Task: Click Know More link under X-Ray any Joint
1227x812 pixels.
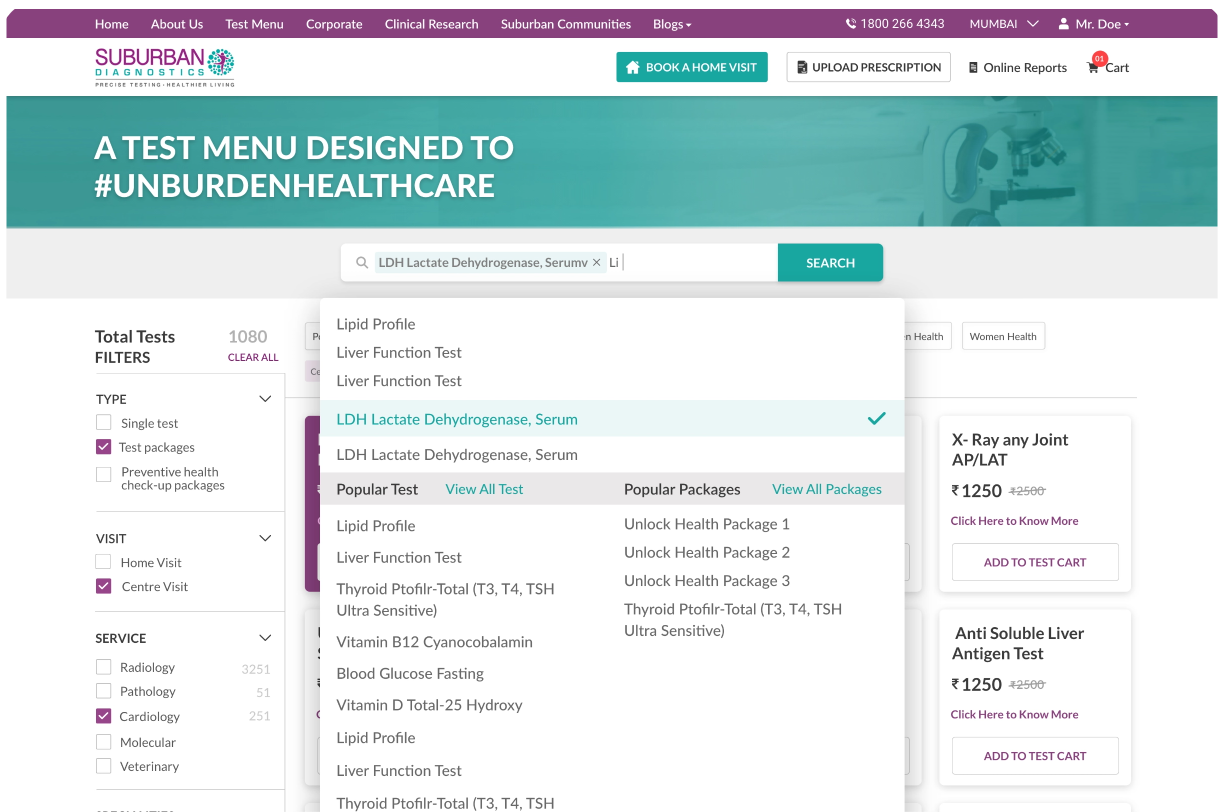Action: pyautogui.click(x=1014, y=521)
